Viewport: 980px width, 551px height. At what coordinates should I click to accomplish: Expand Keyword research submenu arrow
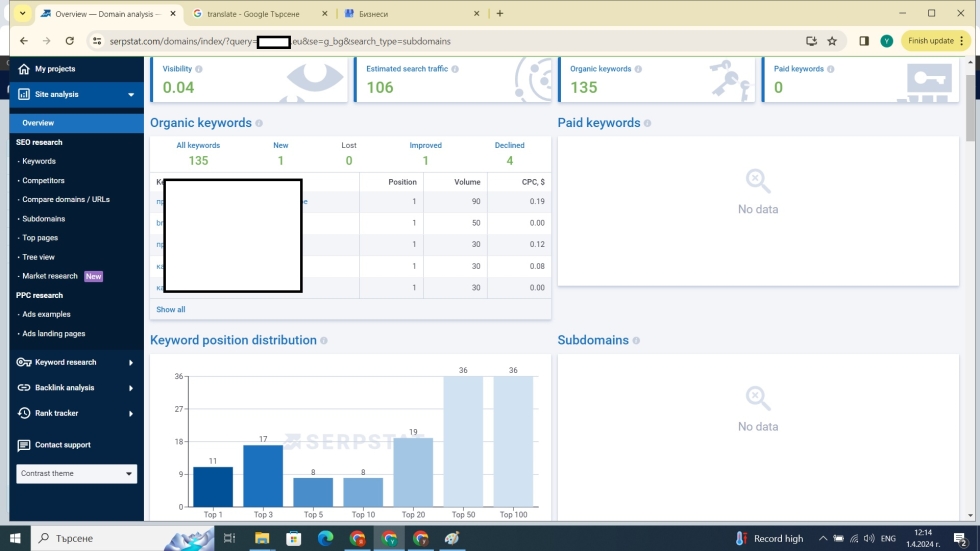tap(131, 362)
